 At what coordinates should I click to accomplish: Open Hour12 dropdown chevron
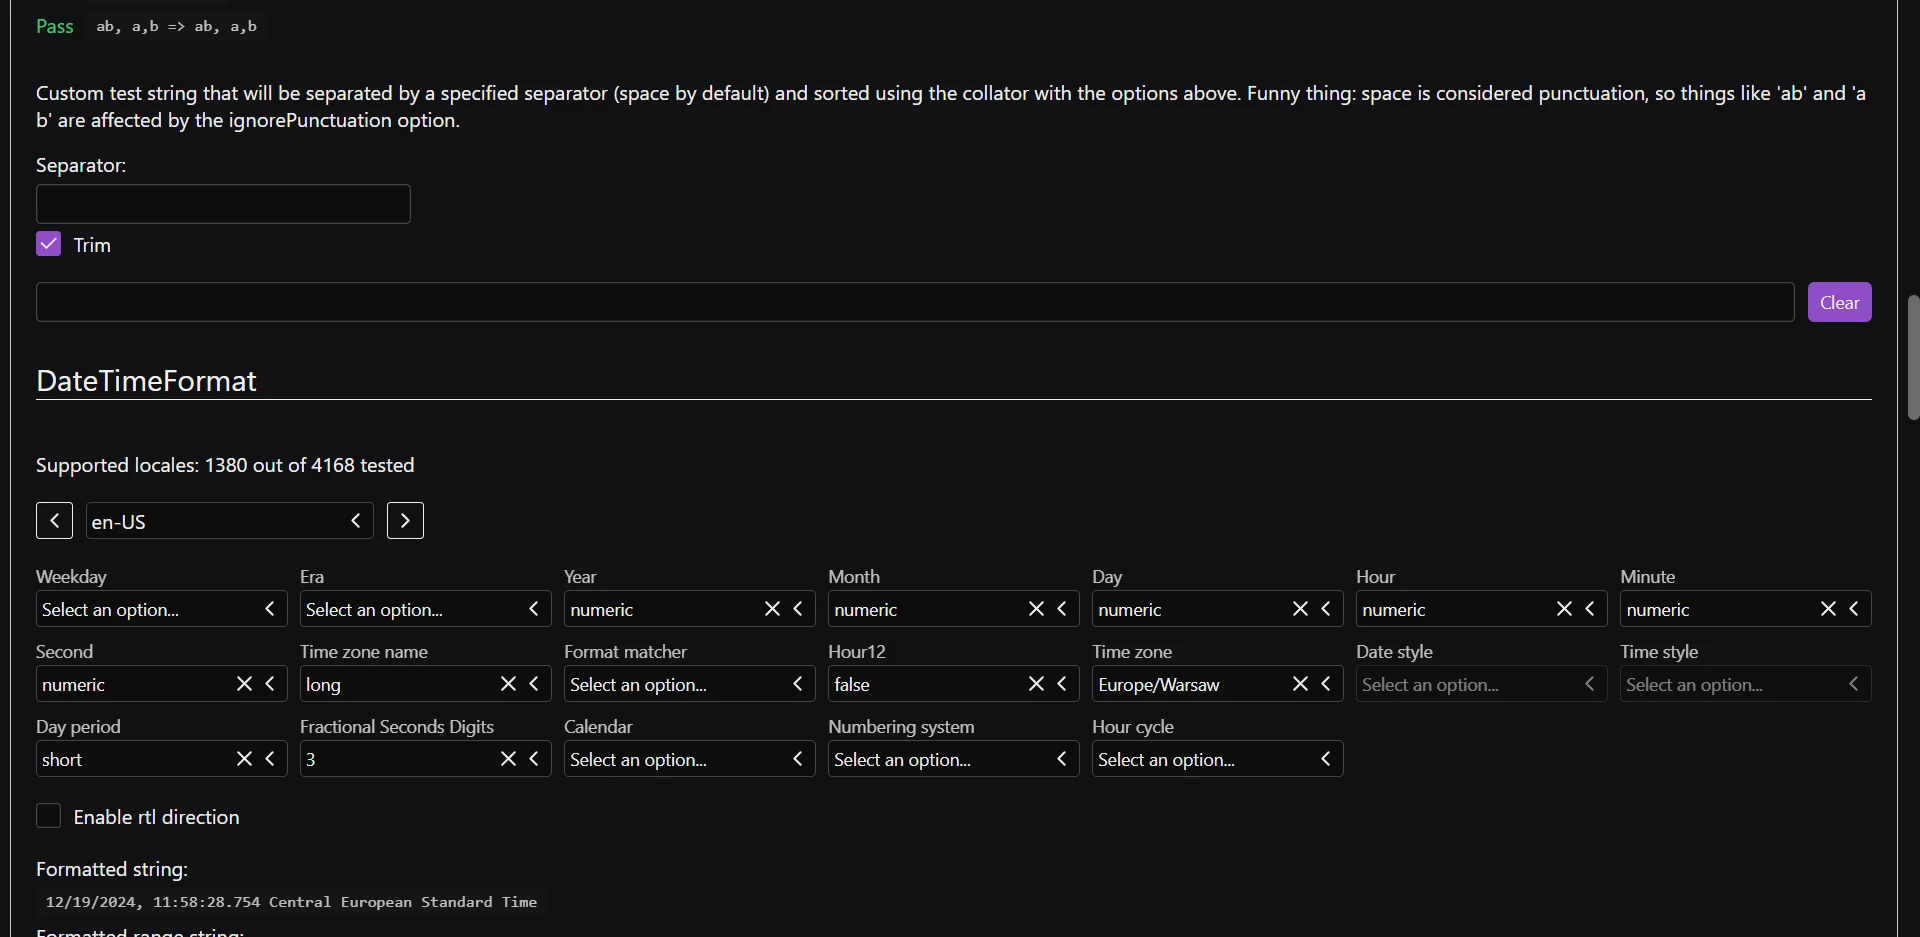pyautogui.click(x=1062, y=684)
